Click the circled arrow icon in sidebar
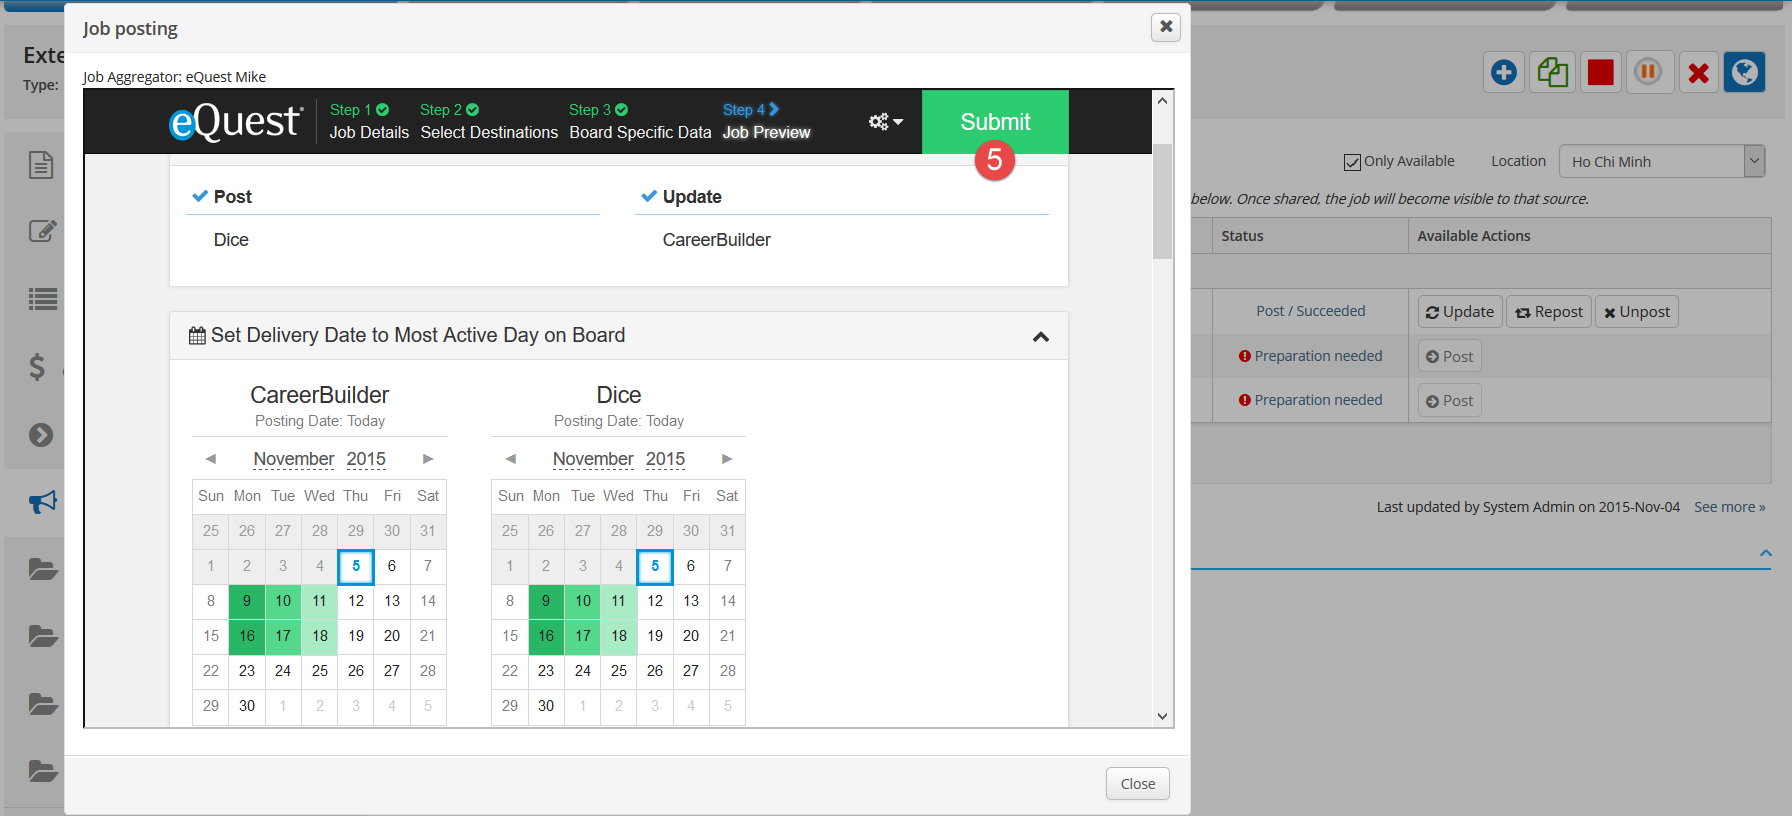The height and width of the screenshot is (816, 1792). pyautogui.click(x=41, y=435)
